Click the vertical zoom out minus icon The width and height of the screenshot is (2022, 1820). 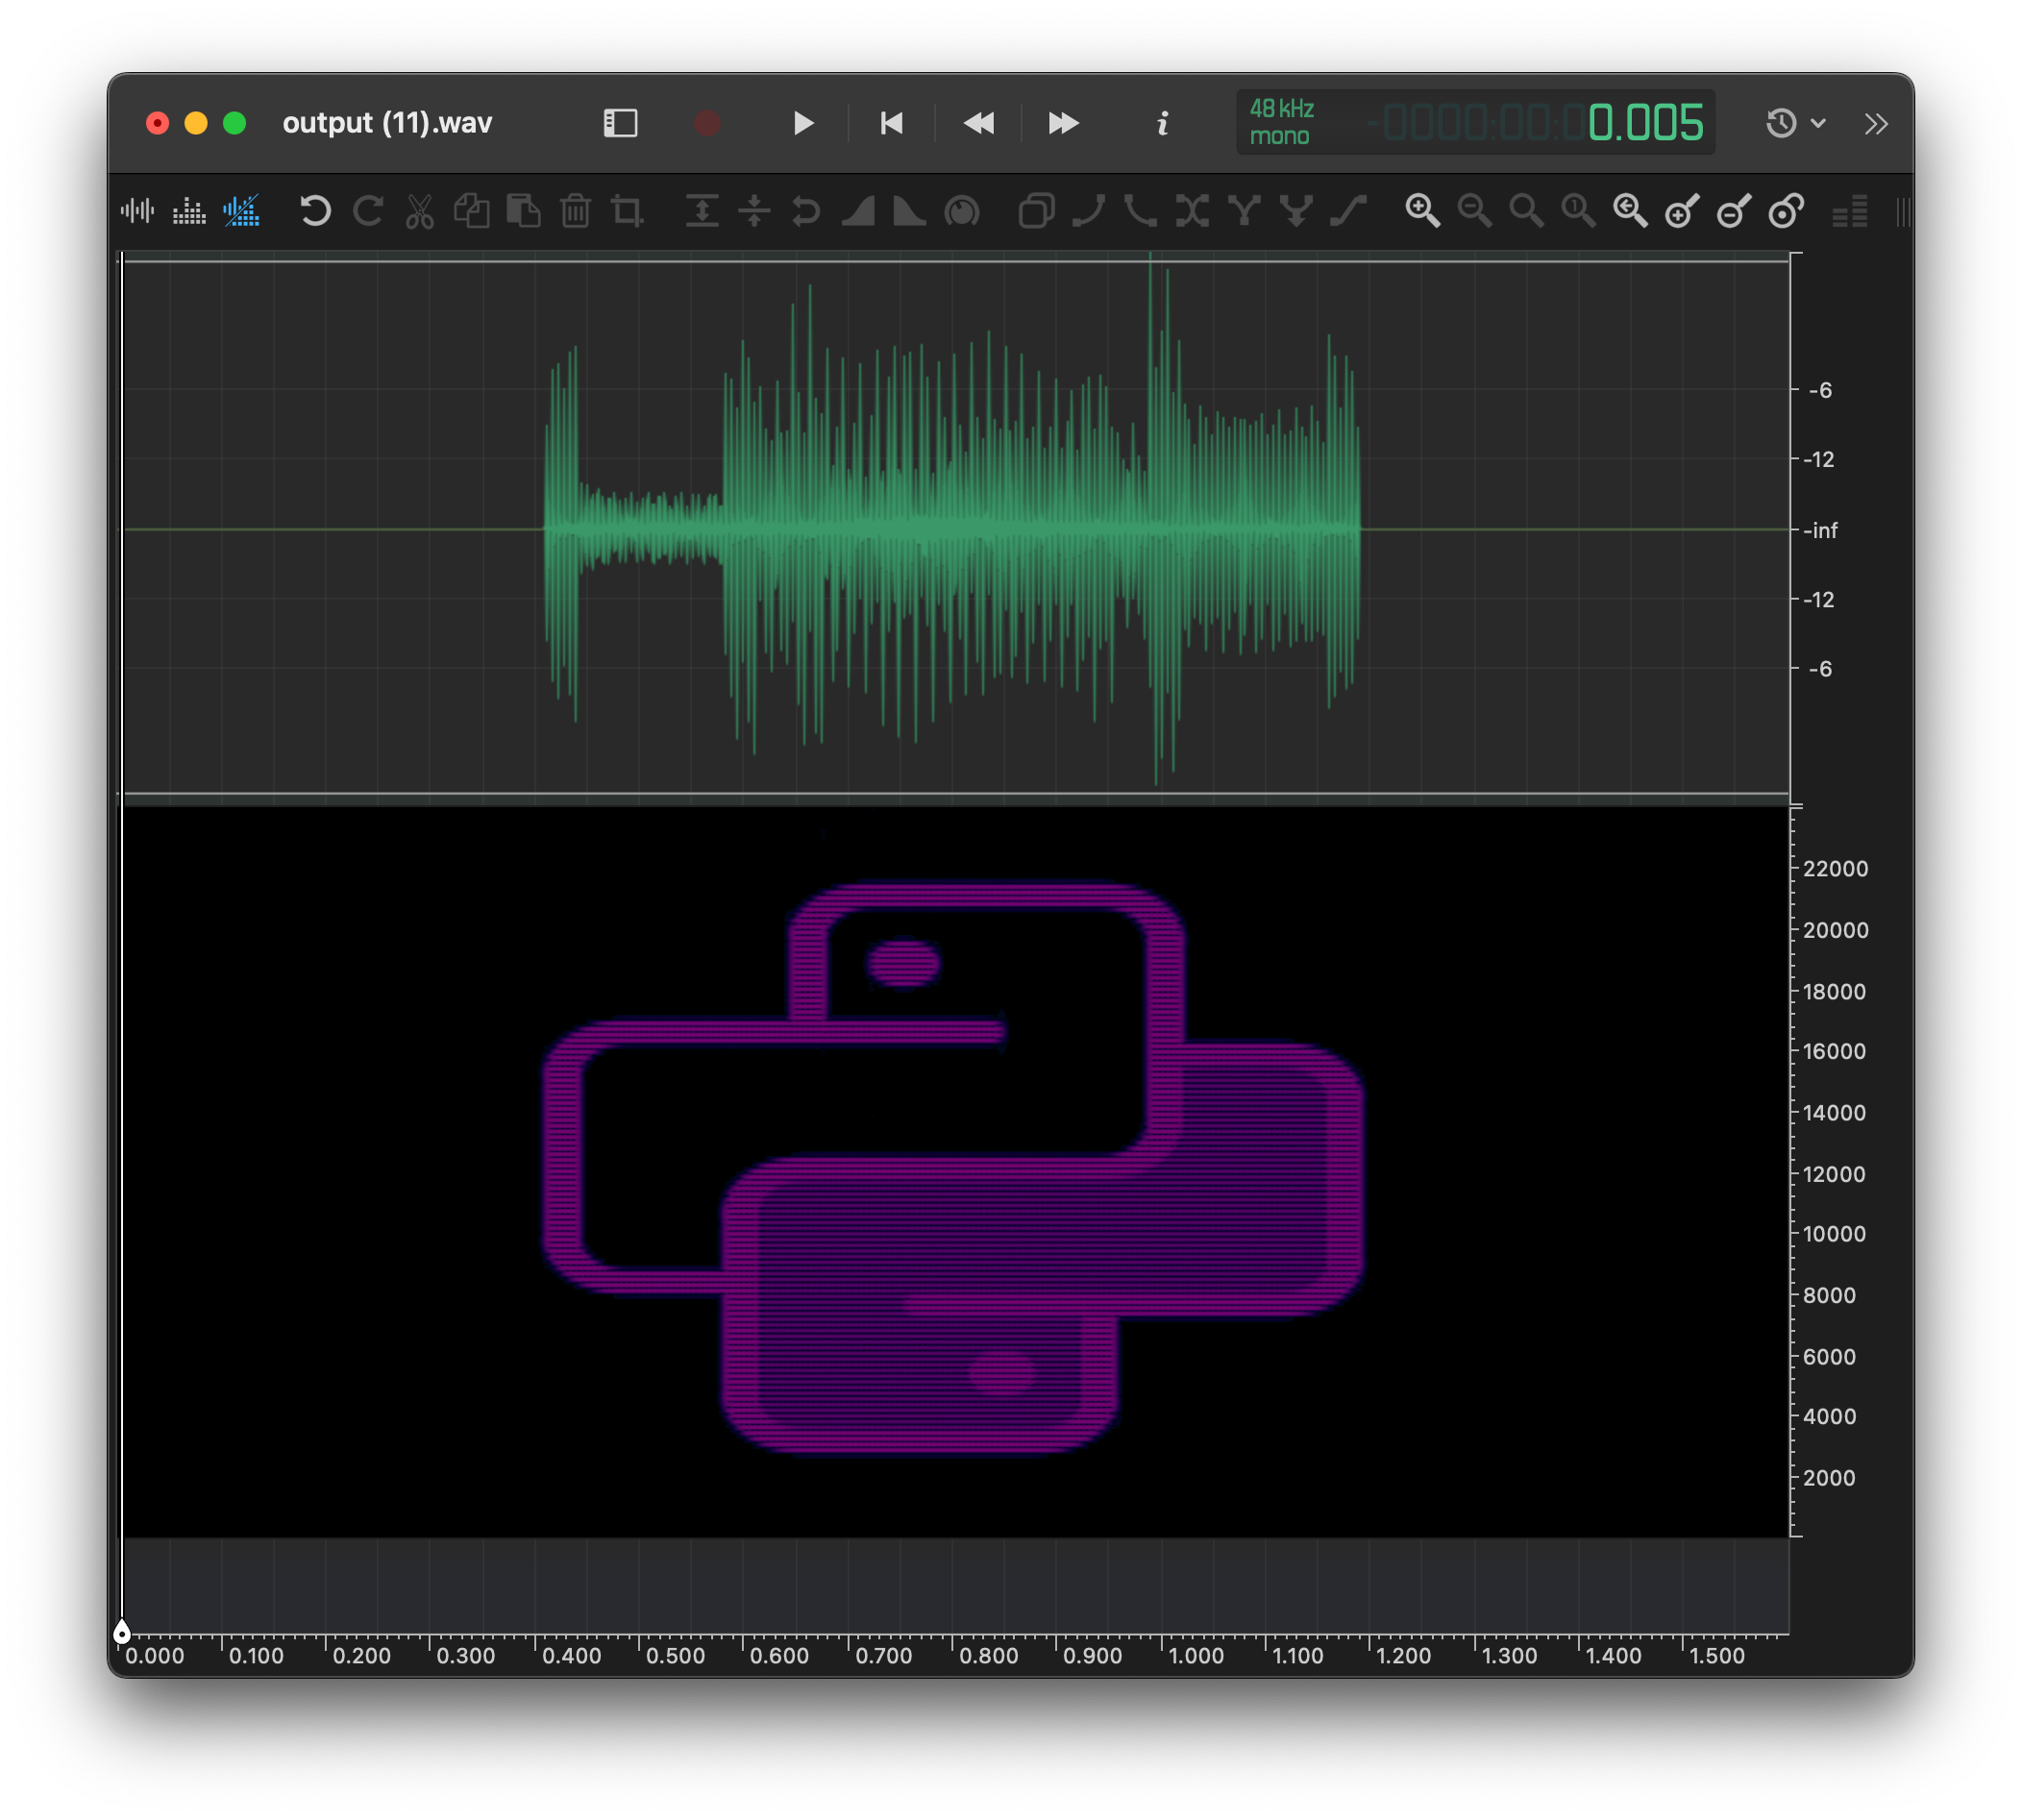(1734, 211)
